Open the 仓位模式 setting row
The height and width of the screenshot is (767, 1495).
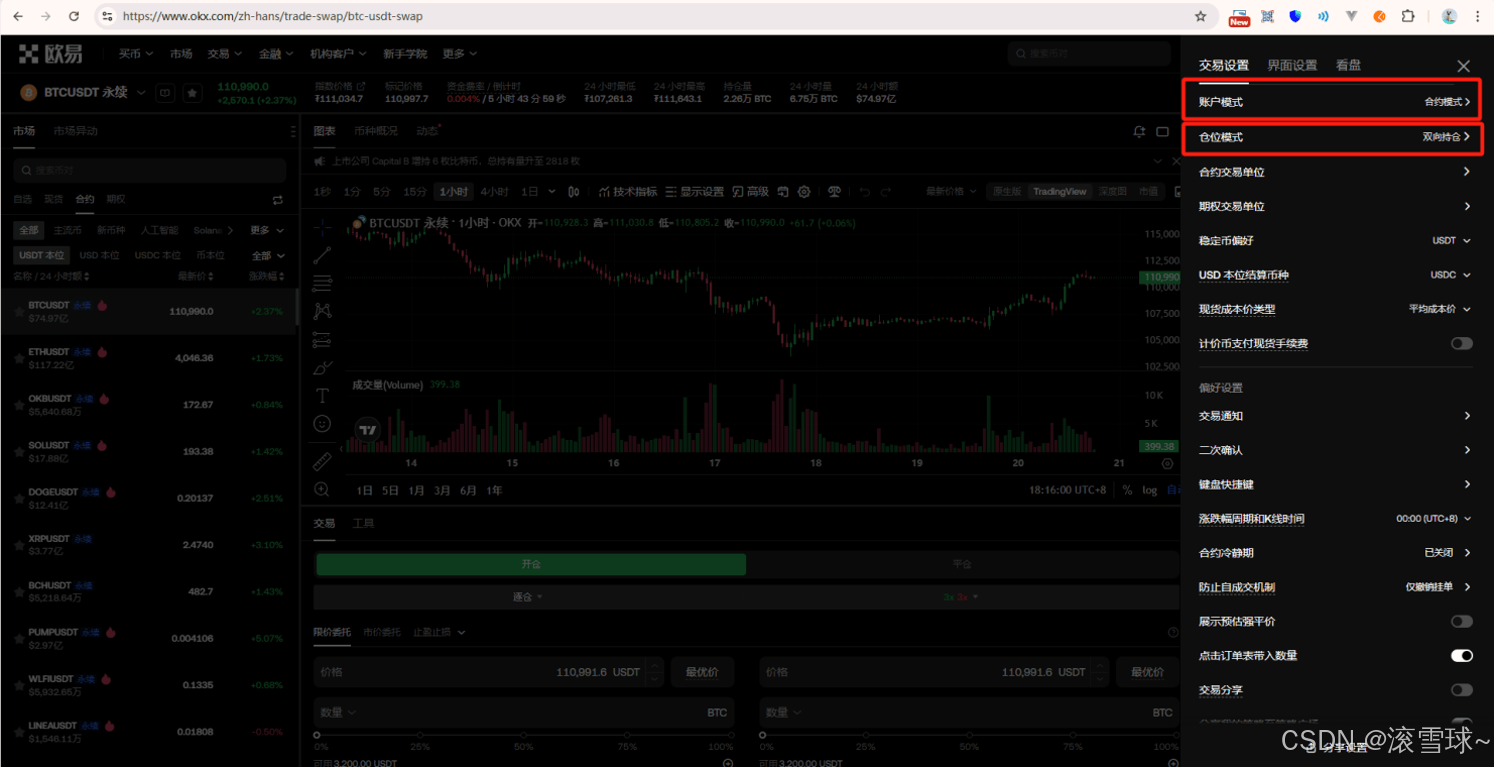(x=1334, y=137)
